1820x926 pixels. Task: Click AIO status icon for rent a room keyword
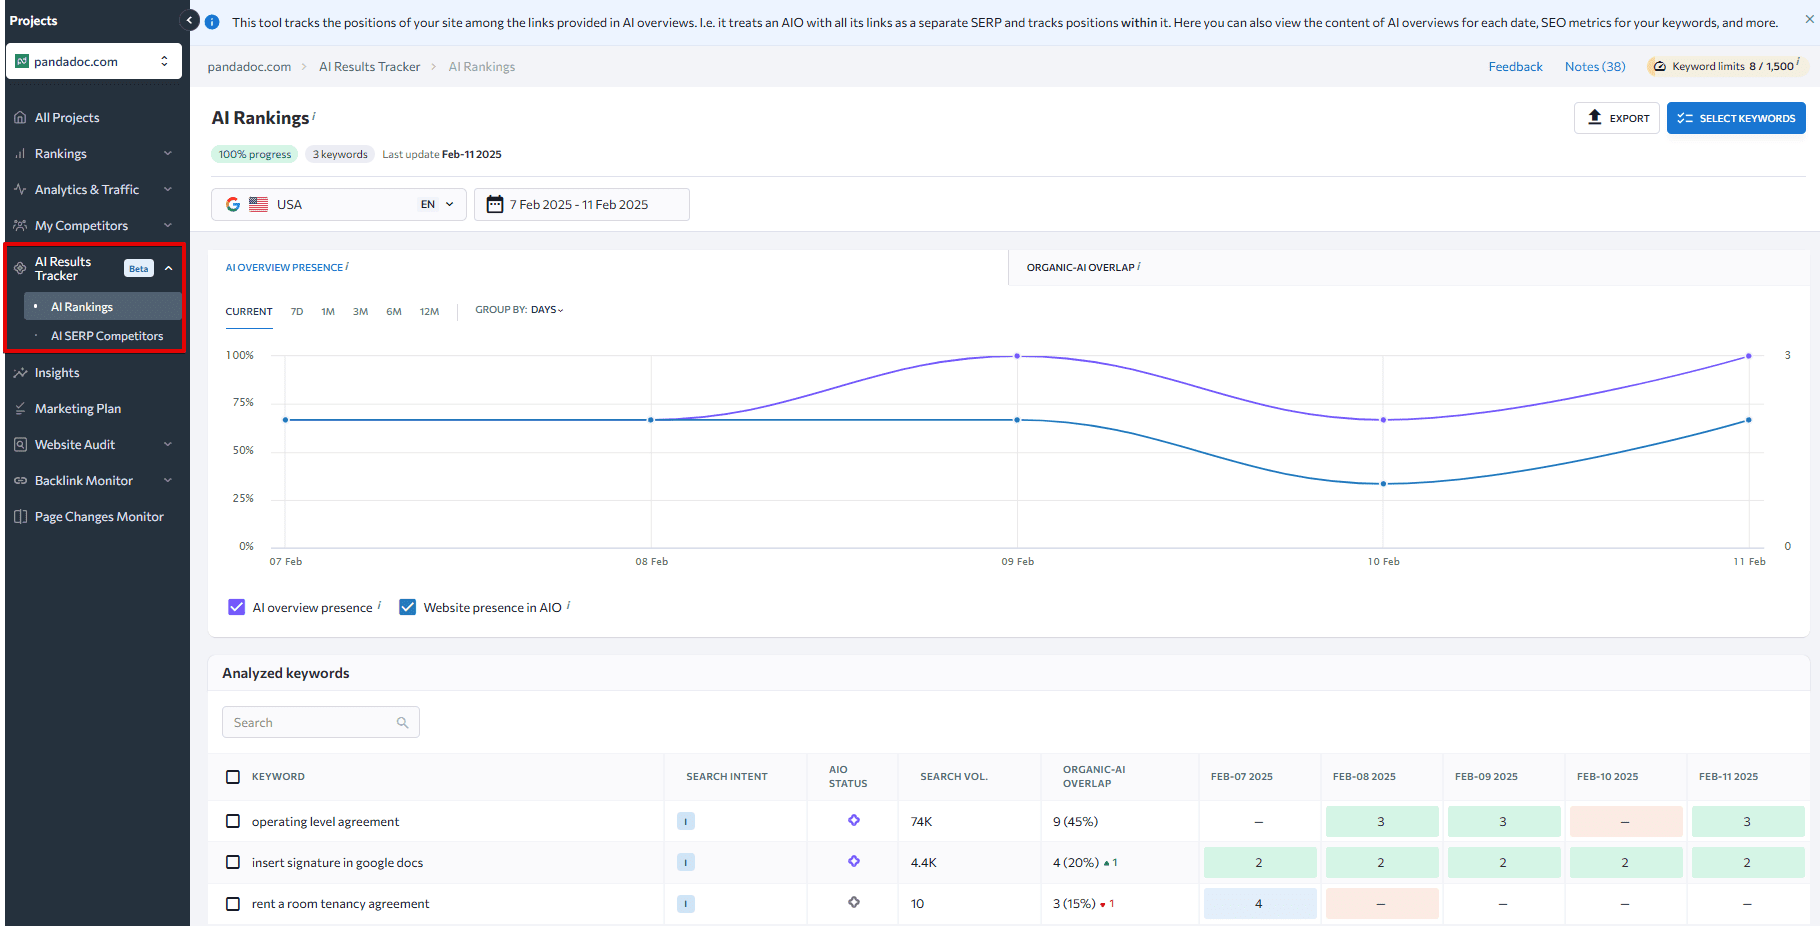point(854,902)
